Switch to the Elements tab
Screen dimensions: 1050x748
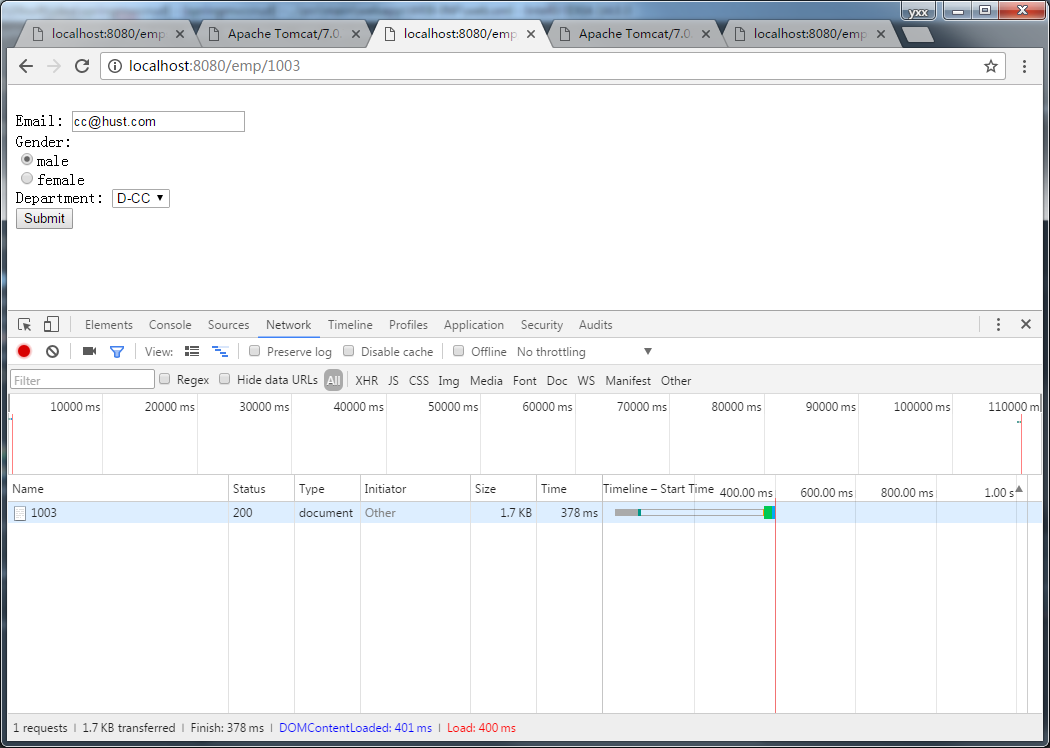[108, 325]
